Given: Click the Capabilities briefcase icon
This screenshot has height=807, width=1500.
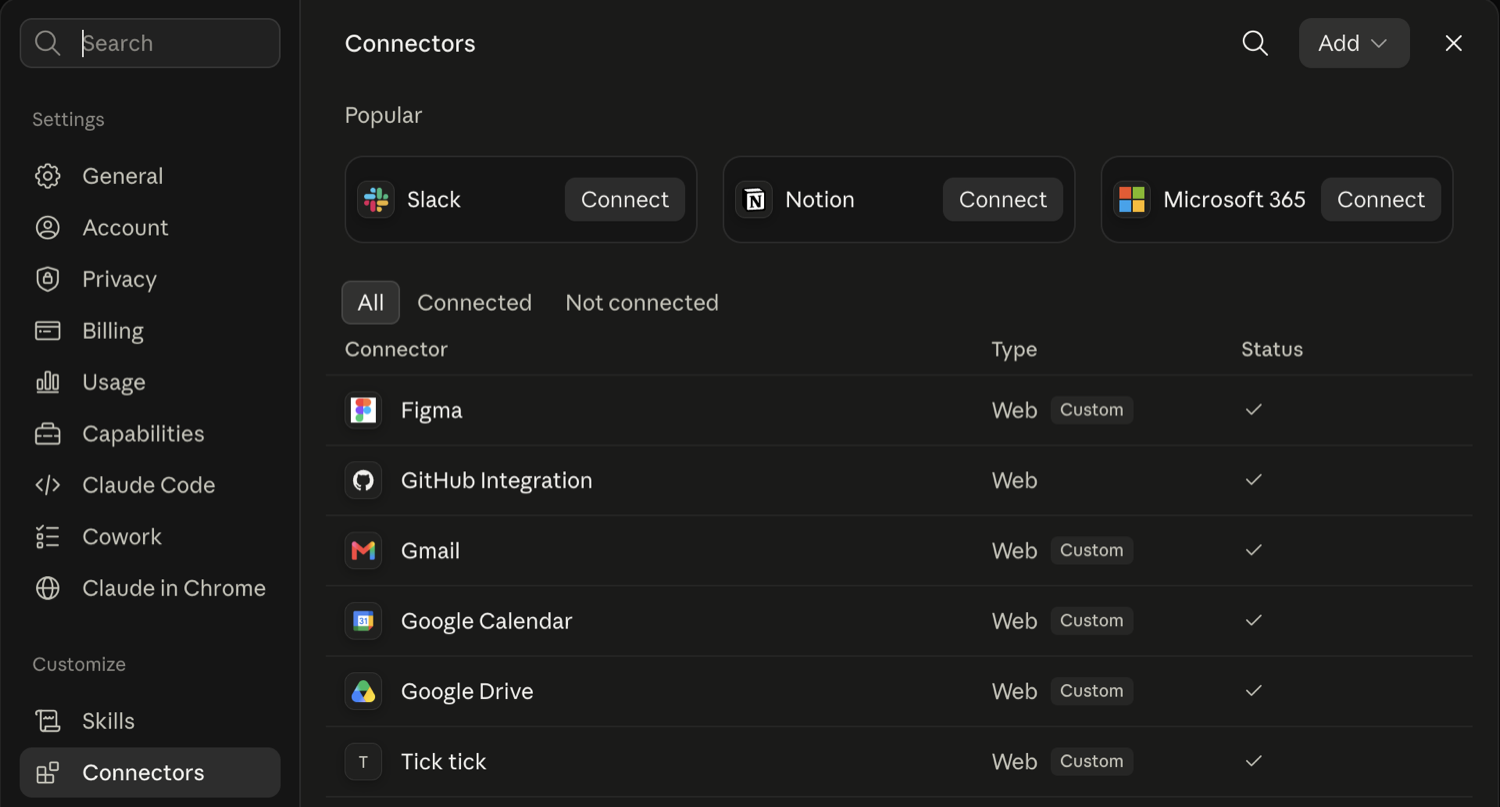Looking at the screenshot, I should coord(48,434).
